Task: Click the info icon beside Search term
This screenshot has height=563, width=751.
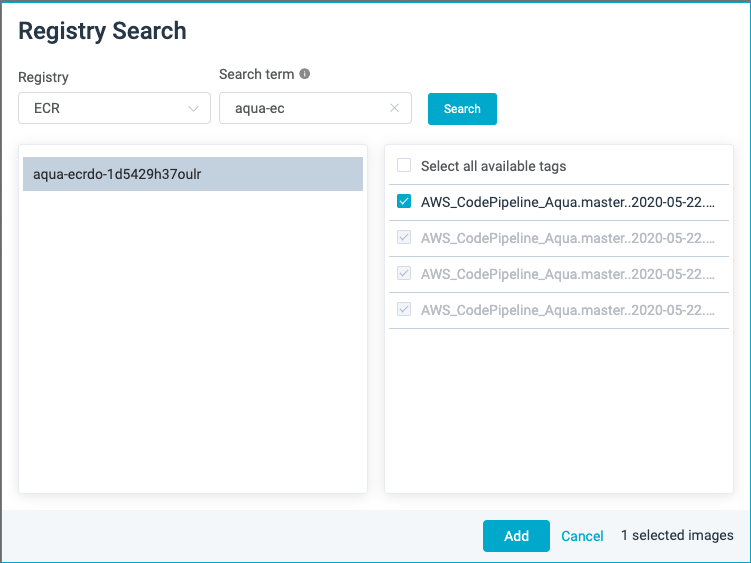Action: click(x=305, y=74)
